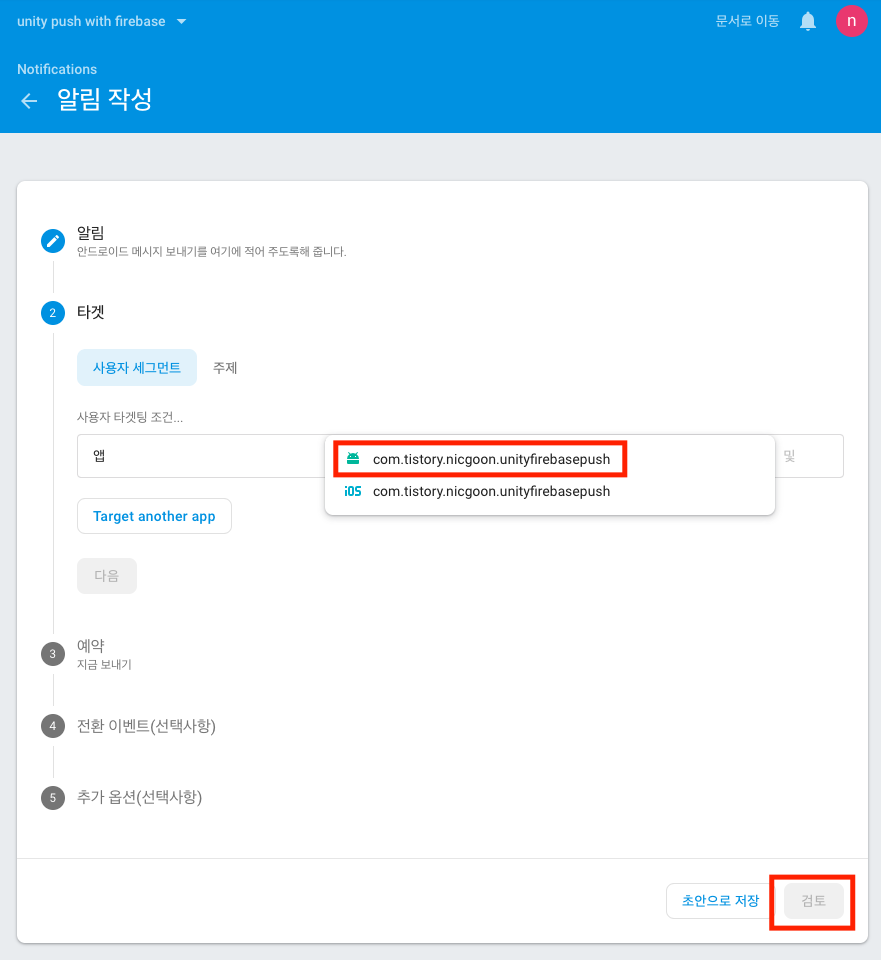Viewport: 881px width, 960px height.
Task: Open the project selector dropdown arrow
Action: [181, 21]
